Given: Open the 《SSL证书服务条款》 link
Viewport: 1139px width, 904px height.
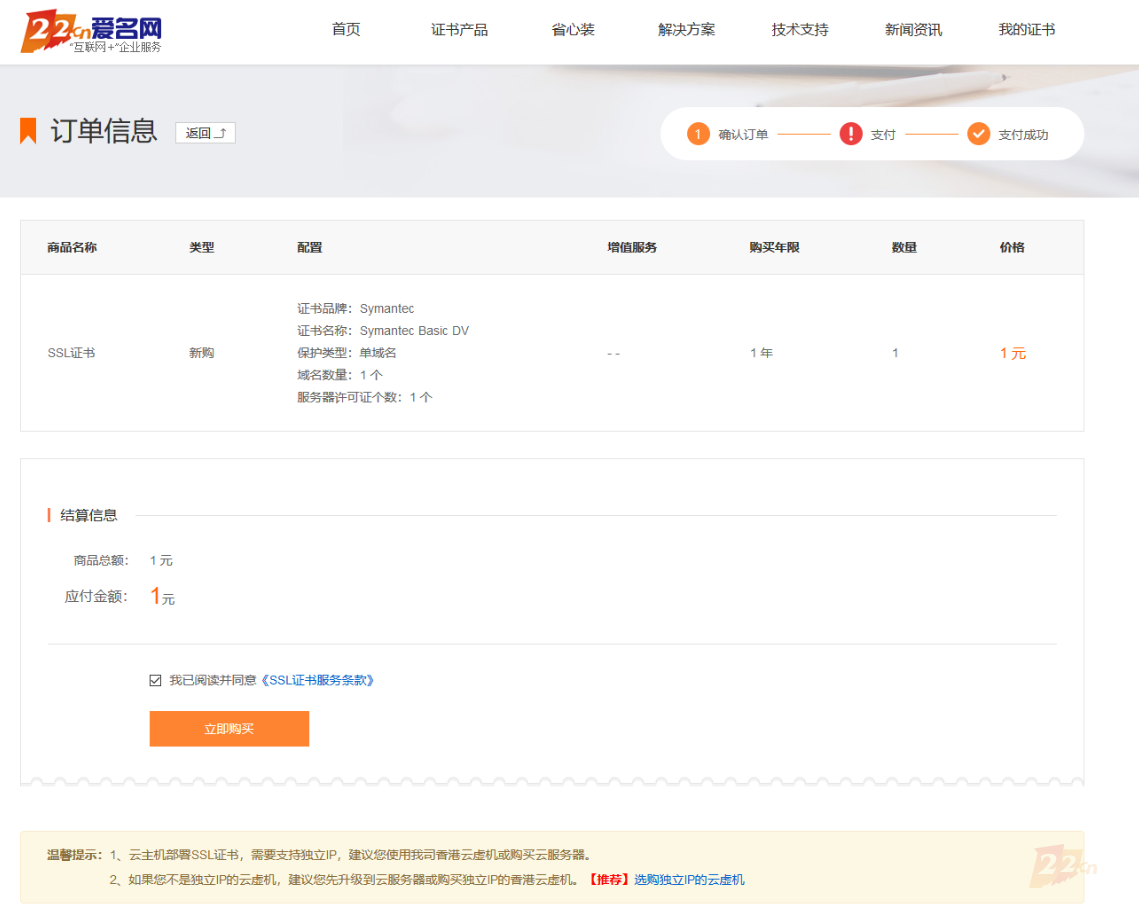Looking at the screenshot, I should pos(317,680).
